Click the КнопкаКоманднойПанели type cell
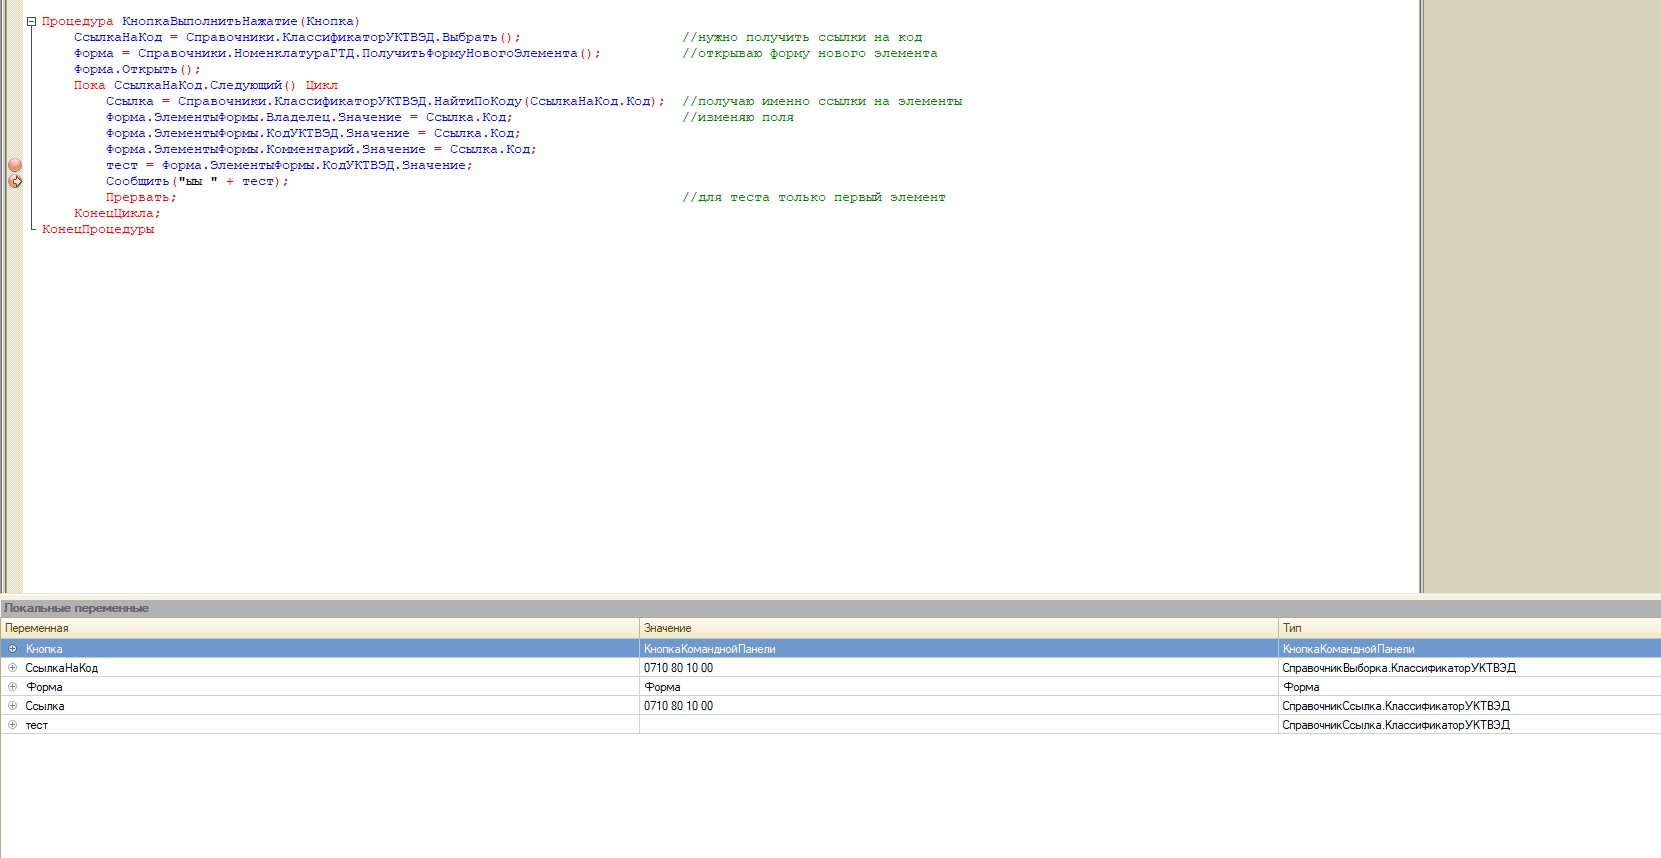This screenshot has width=1661, height=858. coord(1470,649)
